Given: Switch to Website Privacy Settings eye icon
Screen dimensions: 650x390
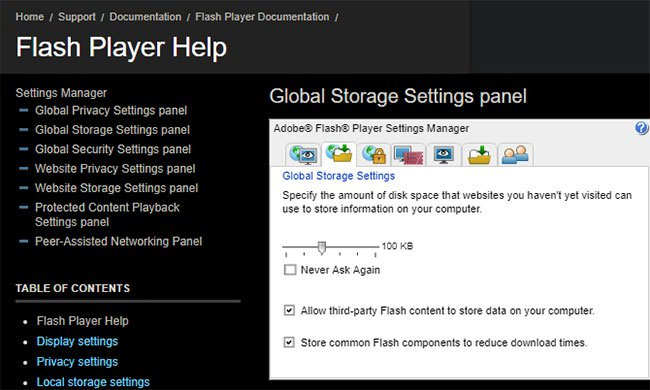Looking at the screenshot, I should click(444, 155).
